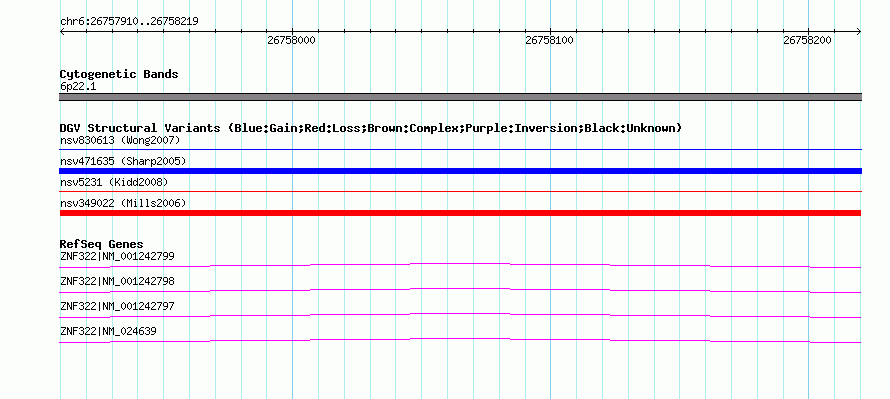Select transcript ZNF322|NM_024639 label

108,331
